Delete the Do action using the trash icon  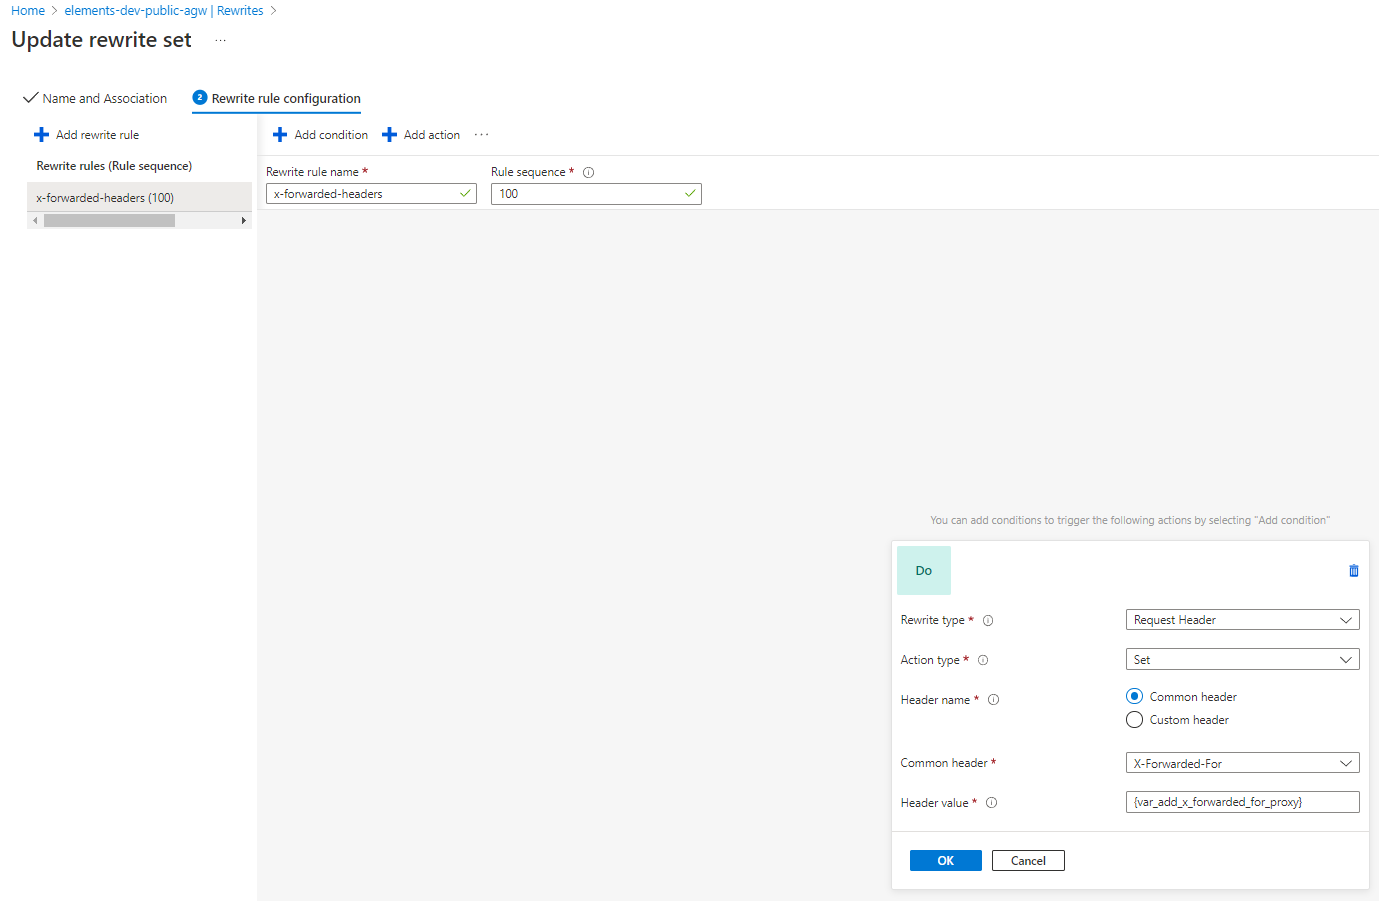[x=1353, y=570]
